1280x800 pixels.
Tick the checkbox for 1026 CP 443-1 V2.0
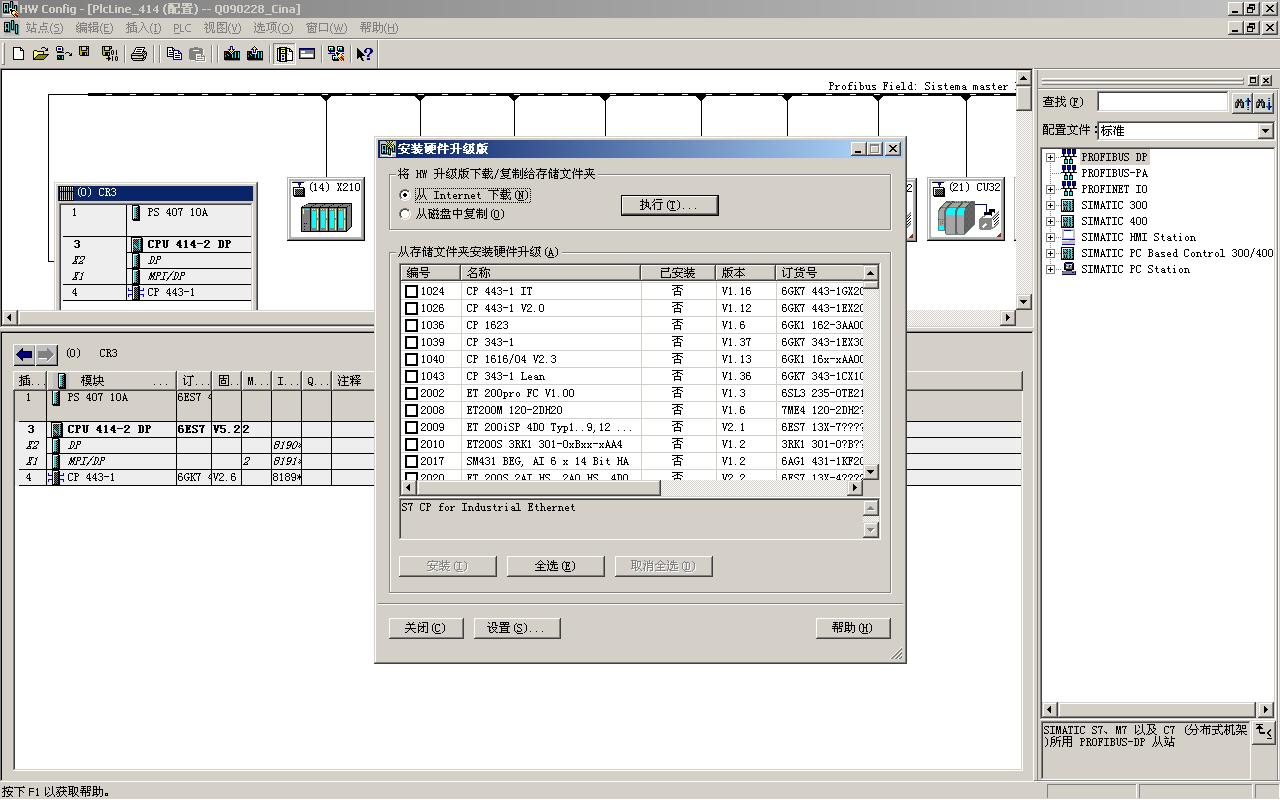(411, 308)
